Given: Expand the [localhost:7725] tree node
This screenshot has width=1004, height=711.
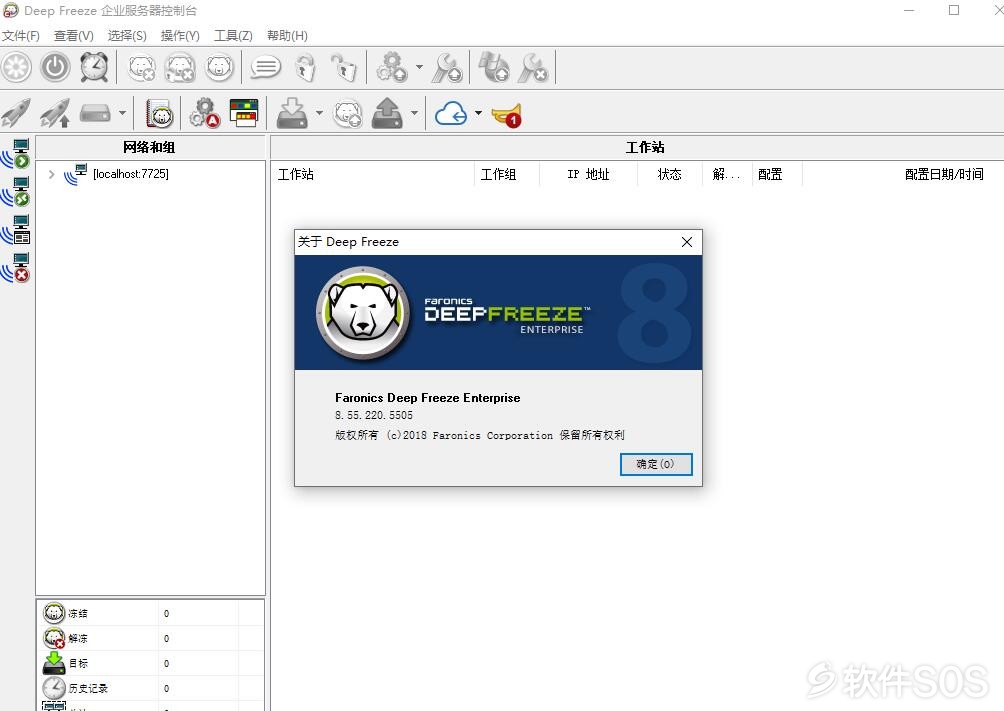Looking at the screenshot, I should point(51,174).
